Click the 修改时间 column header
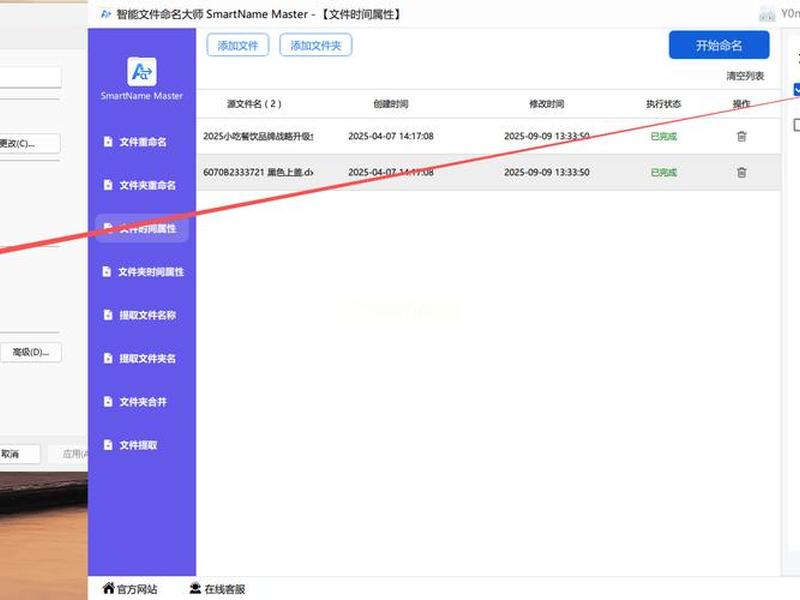800x600 pixels. coord(546,104)
